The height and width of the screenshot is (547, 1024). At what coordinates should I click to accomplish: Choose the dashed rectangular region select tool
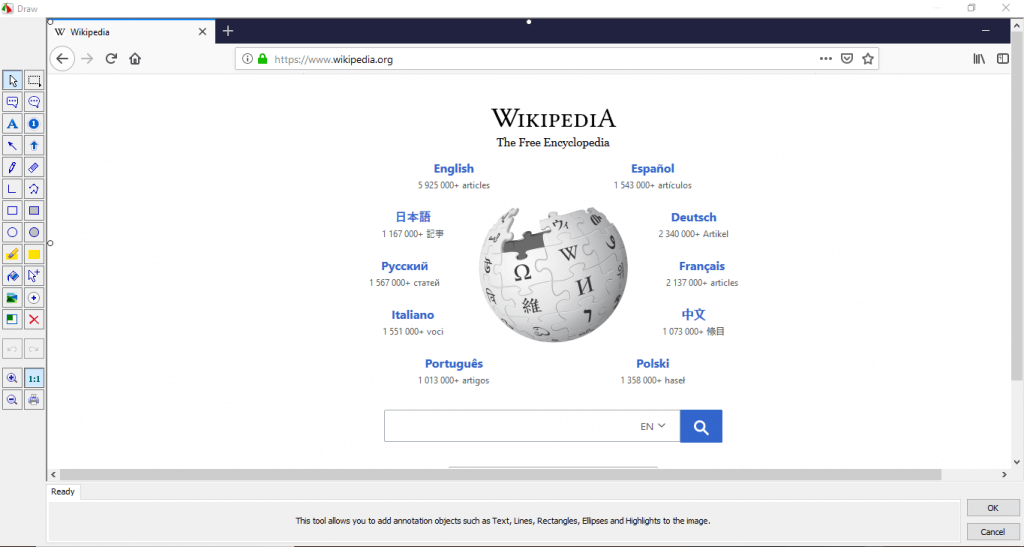coord(34,80)
